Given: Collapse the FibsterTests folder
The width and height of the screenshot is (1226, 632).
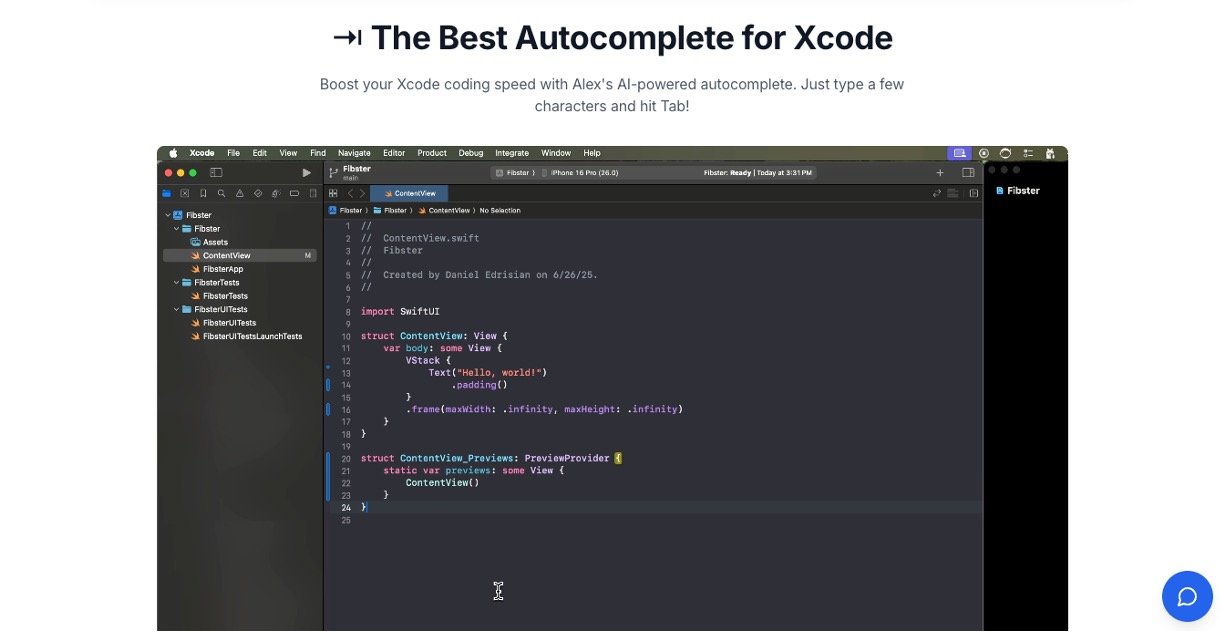Looking at the screenshot, I should (177, 283).
